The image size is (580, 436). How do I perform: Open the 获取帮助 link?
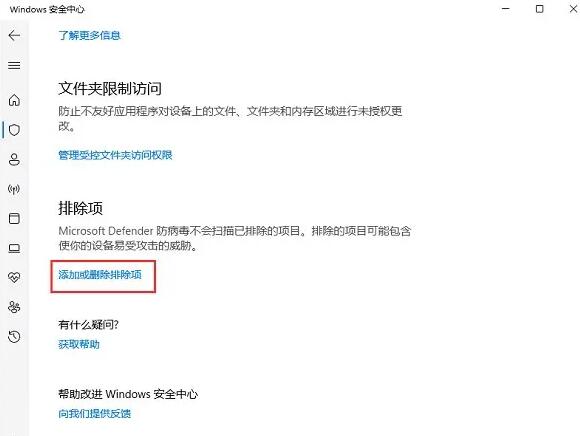click(79, 344)
